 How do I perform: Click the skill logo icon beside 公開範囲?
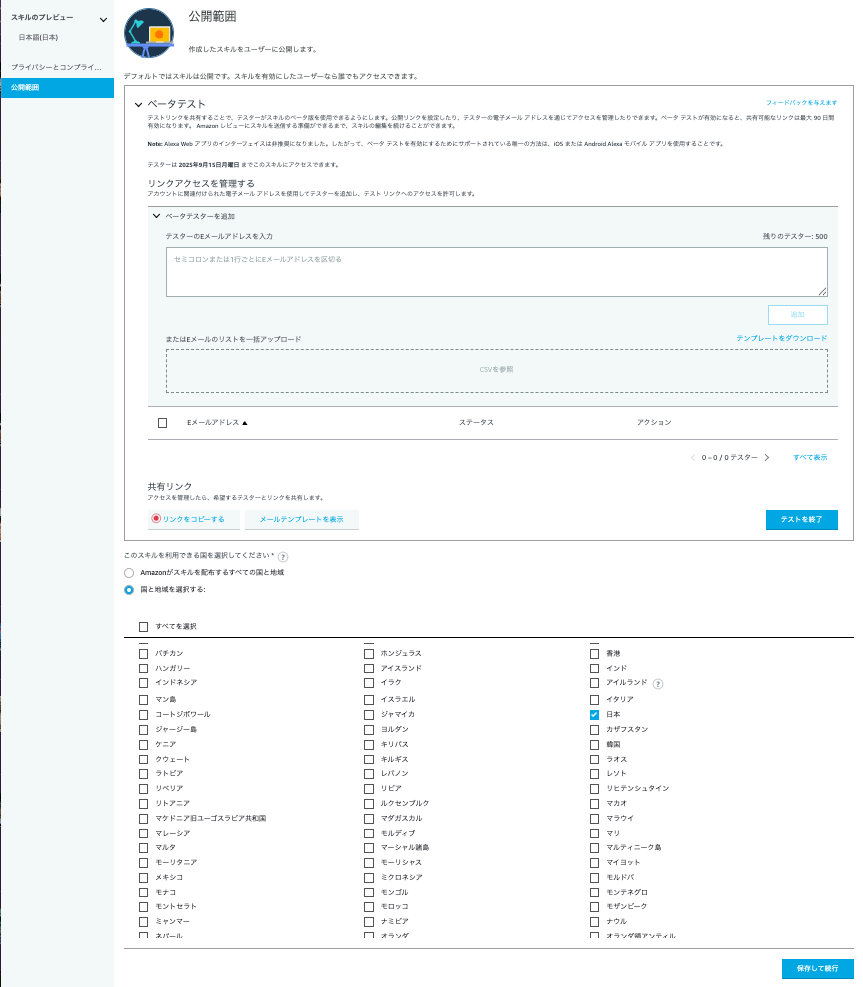(x=147, y=32)
